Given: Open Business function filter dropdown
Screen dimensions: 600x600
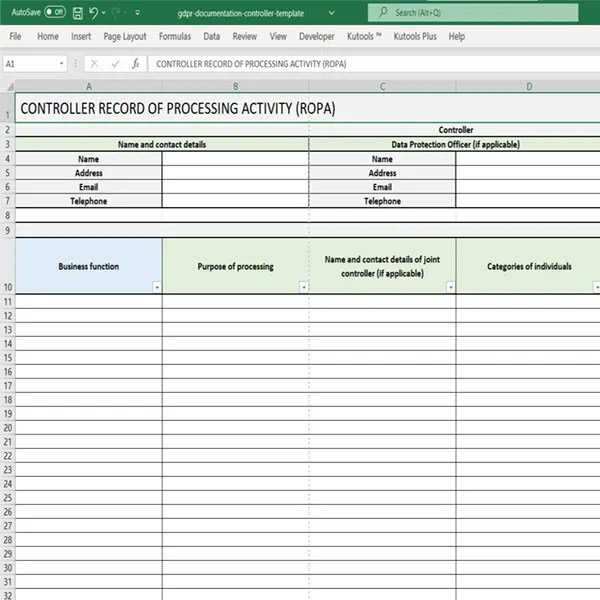Looking at the screenshot, I should (157, 287).
